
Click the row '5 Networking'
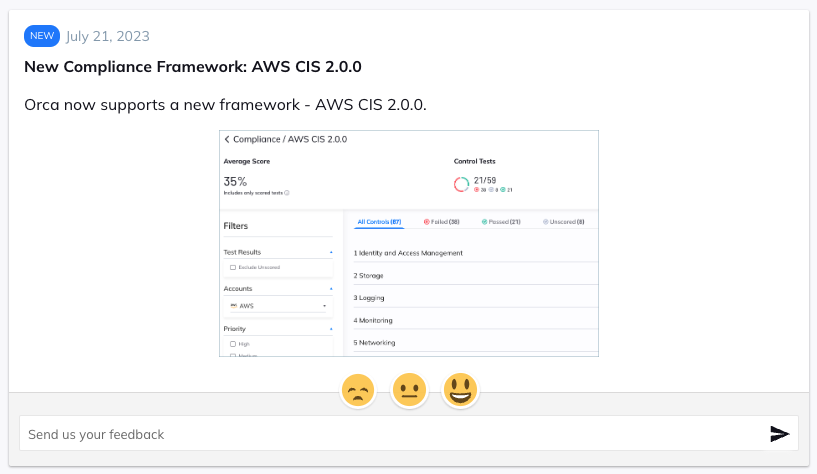coord(475,342)
